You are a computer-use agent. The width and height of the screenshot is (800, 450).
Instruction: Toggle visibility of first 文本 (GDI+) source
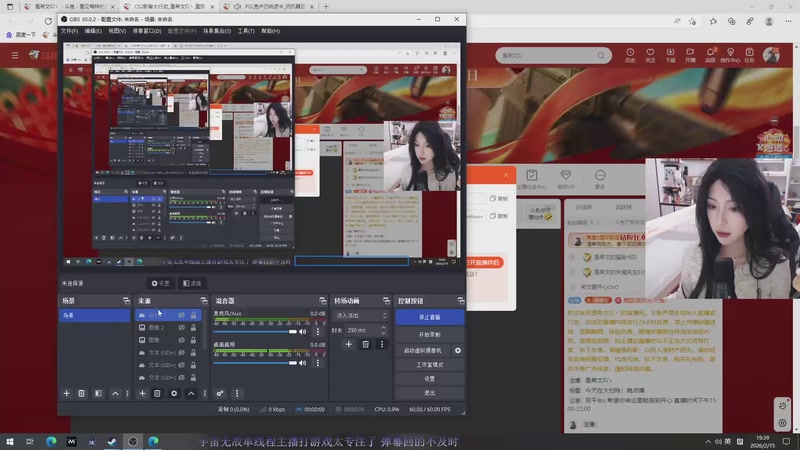pyautogui.click(x=182, y=353)
